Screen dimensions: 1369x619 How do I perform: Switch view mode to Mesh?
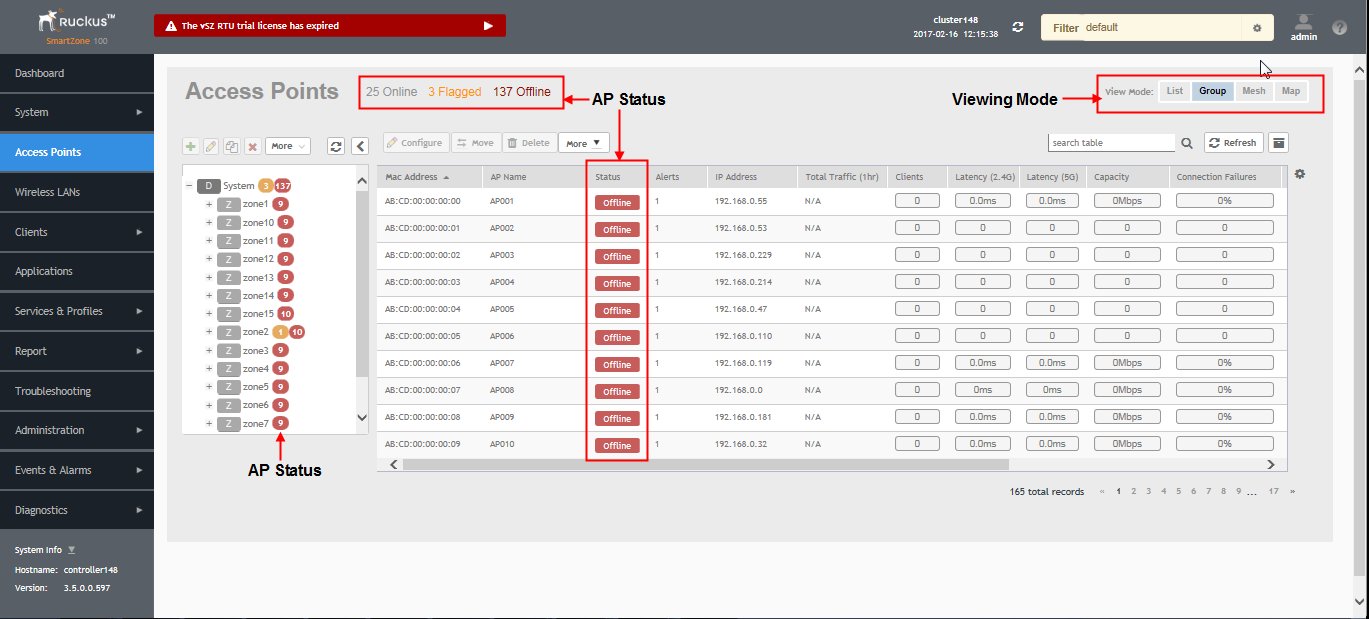point(1254,91)
